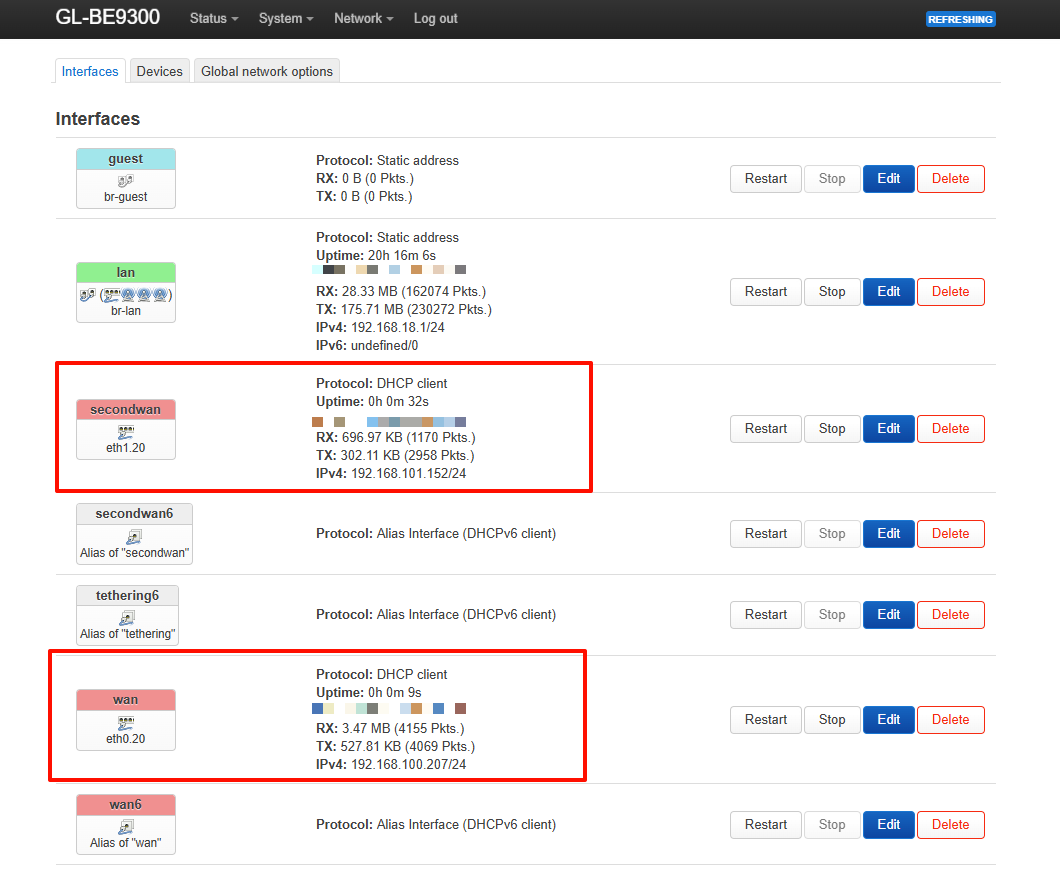The width and height of the screenshot is (1060, 869).
Task: Click the br-guest bridge icon
Action: [x=125, y=181]
